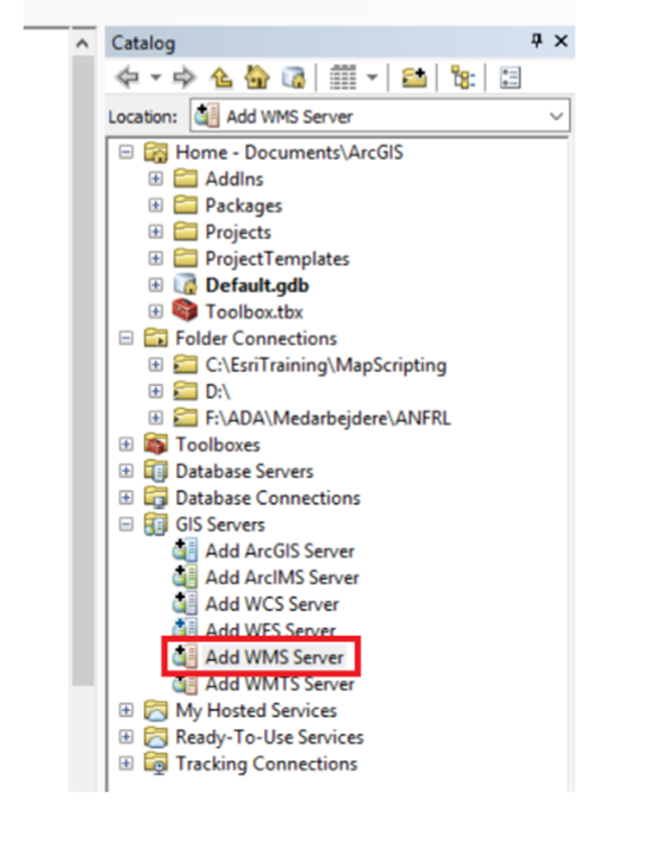Expand My Hosted Services node
666x856 pixels.
pos(126,710)
